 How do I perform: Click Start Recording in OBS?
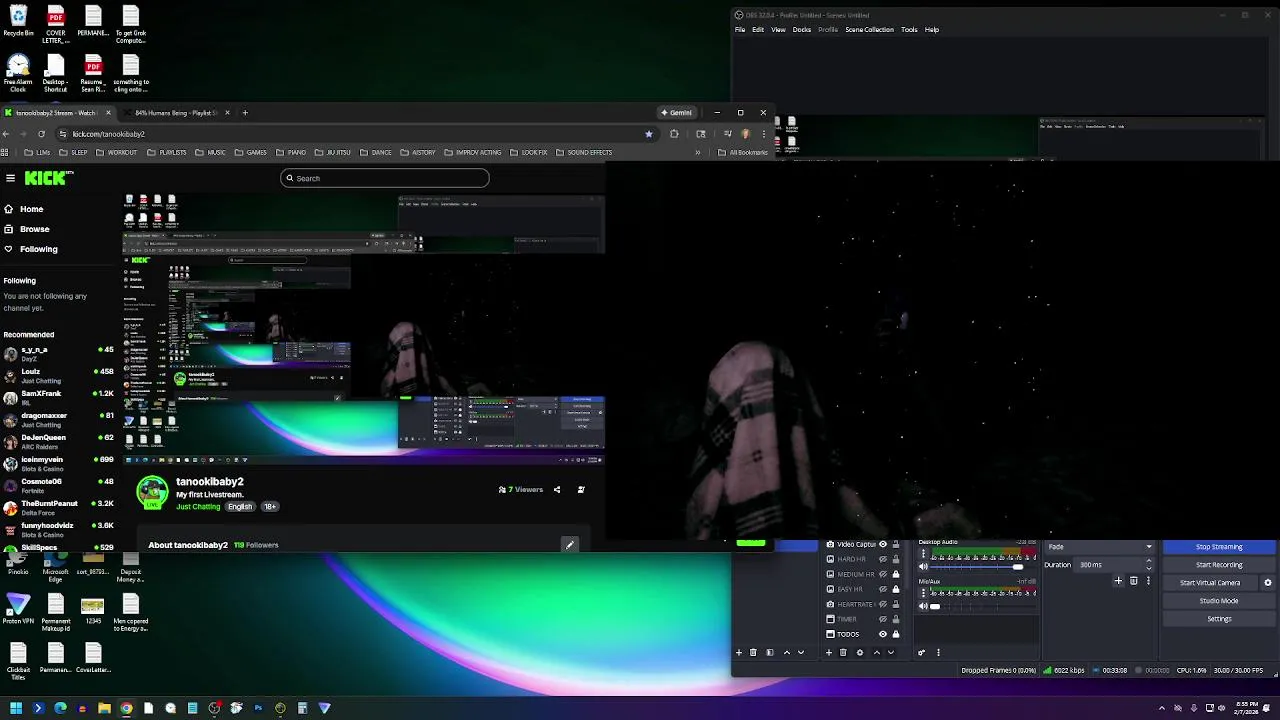coord(1219,565)
